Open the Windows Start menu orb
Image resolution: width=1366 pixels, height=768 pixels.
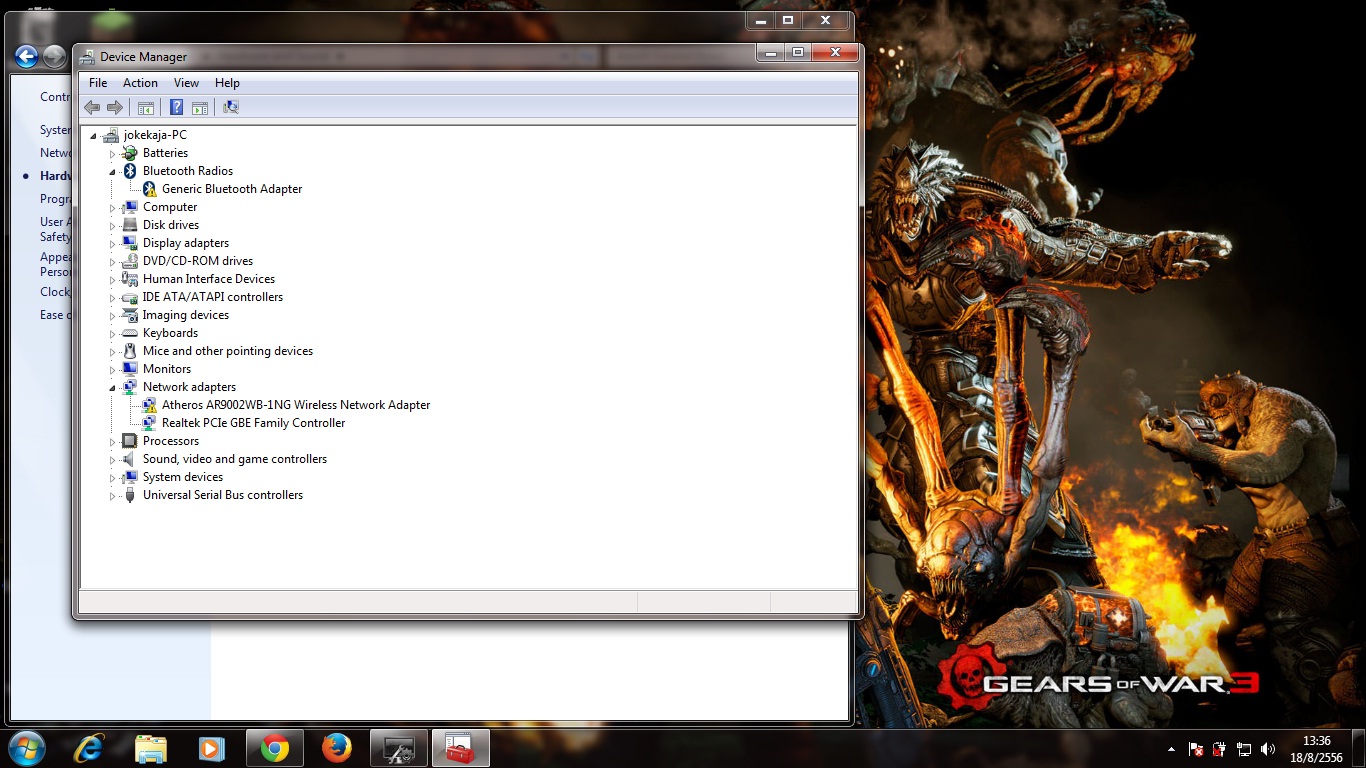coord(26,748)
